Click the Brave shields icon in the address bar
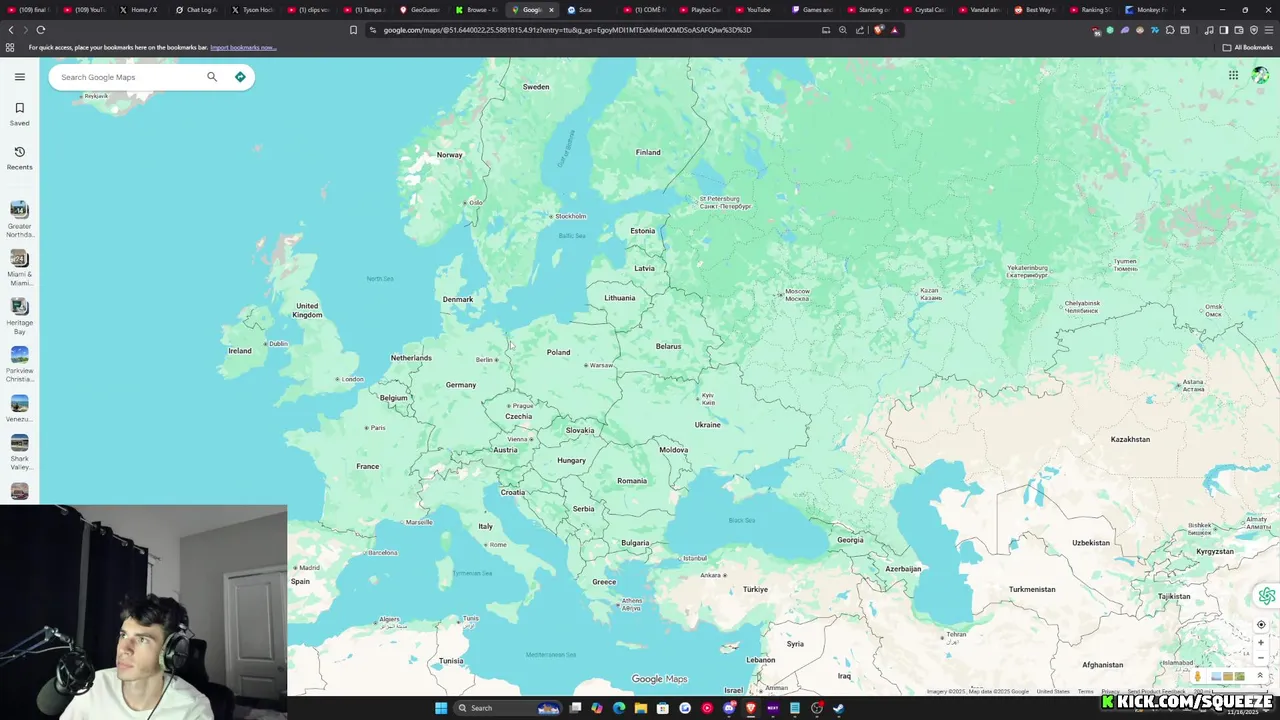This screenshot has height=720, width=1280. click(x=879, y=30)
